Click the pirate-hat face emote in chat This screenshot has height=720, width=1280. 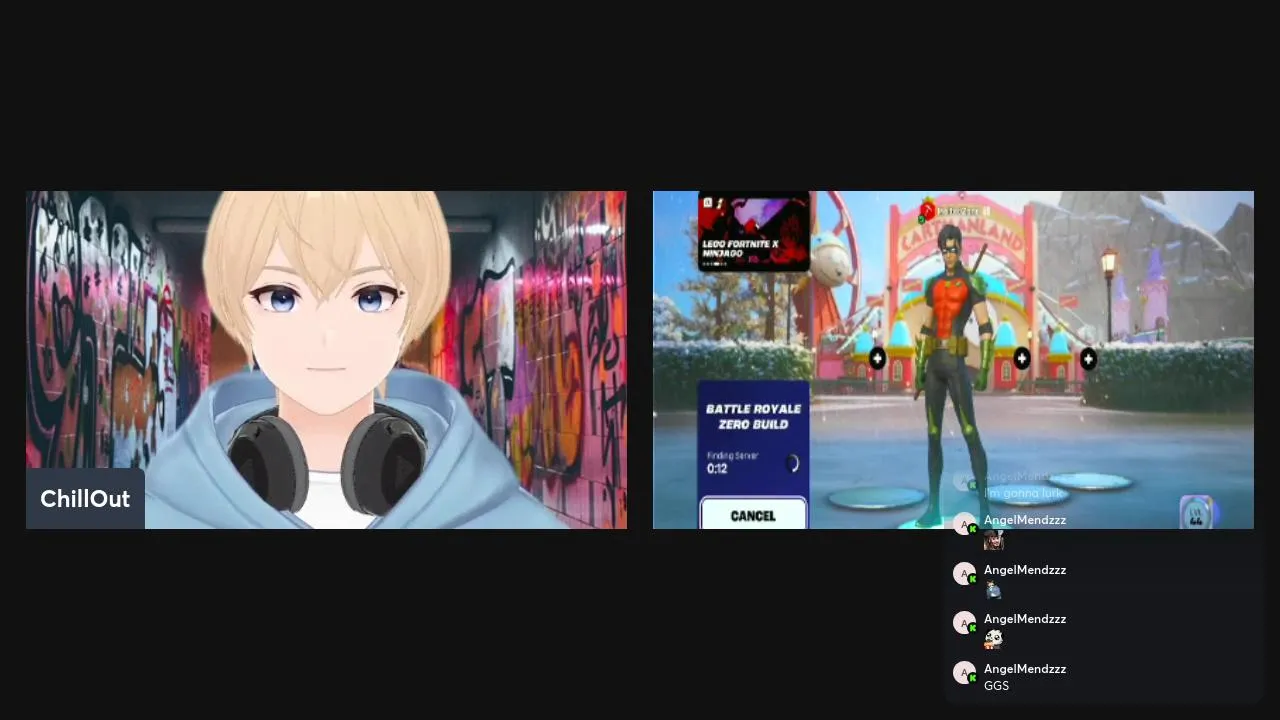tap(993, 540)
